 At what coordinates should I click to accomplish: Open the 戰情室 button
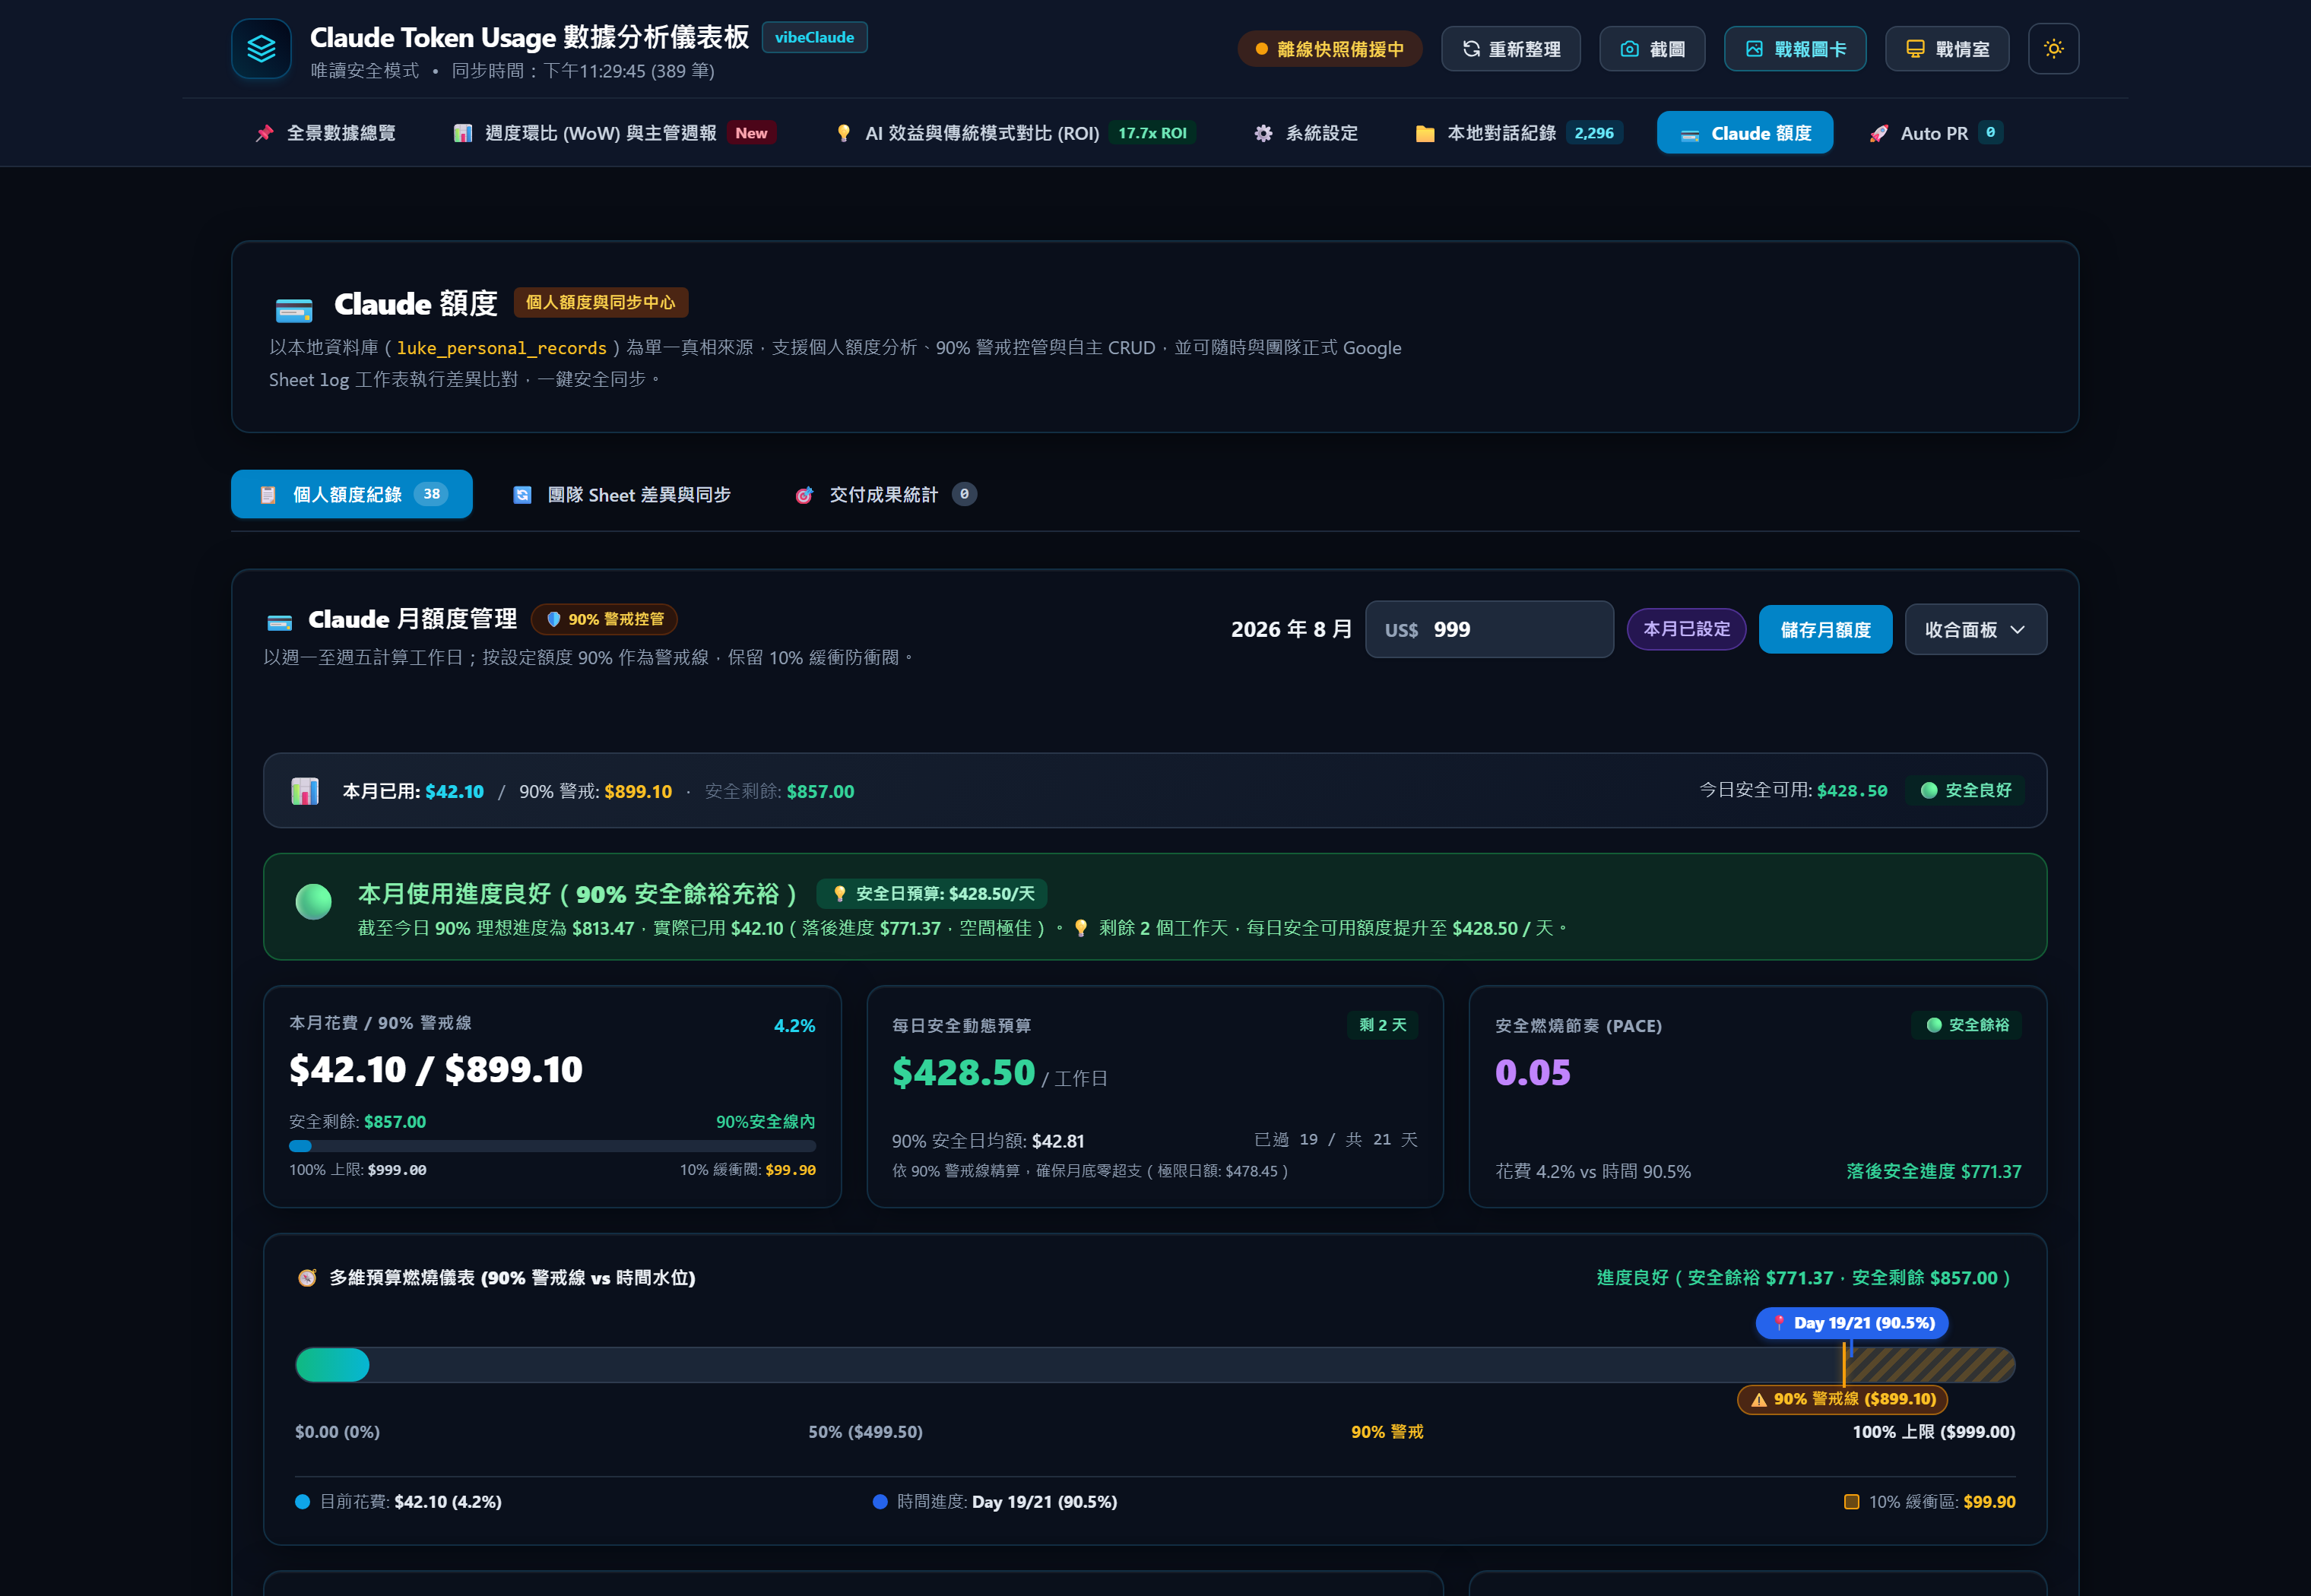click(1947, 49)
